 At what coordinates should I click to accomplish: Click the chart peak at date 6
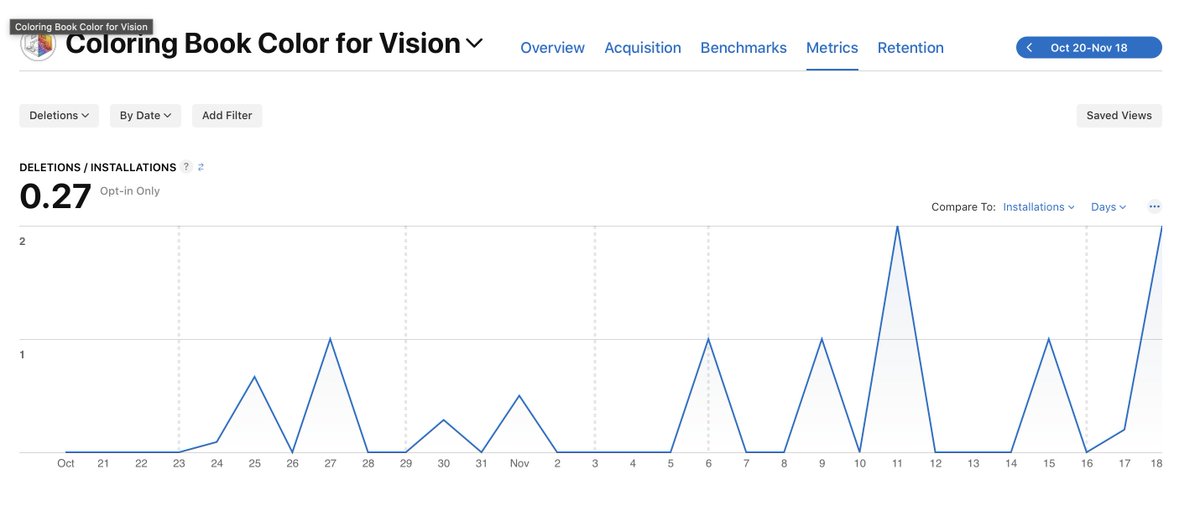pos(708,339)
